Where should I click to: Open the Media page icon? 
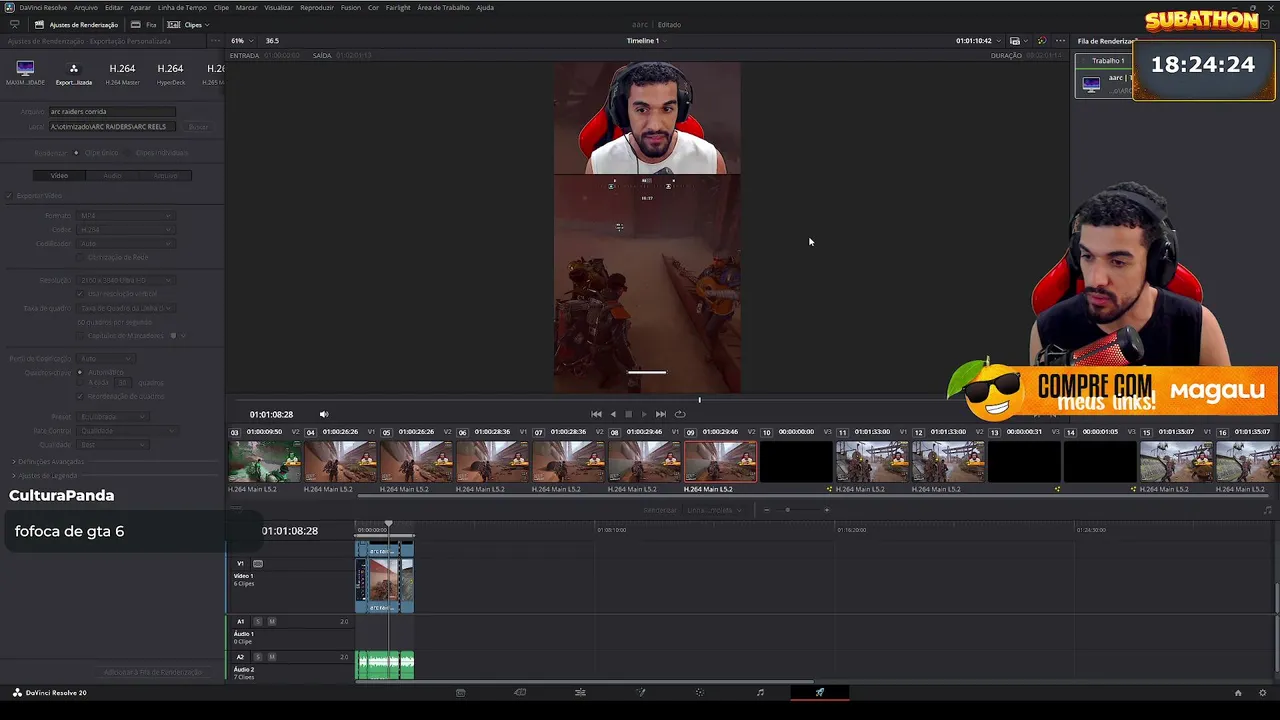click(x=460, y=692)
